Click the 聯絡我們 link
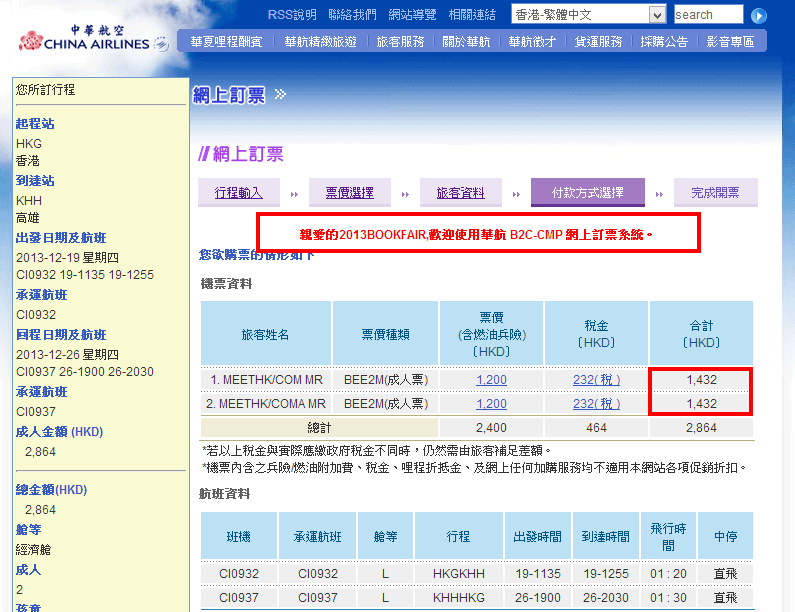795x612 pixels. pos(352,15)
